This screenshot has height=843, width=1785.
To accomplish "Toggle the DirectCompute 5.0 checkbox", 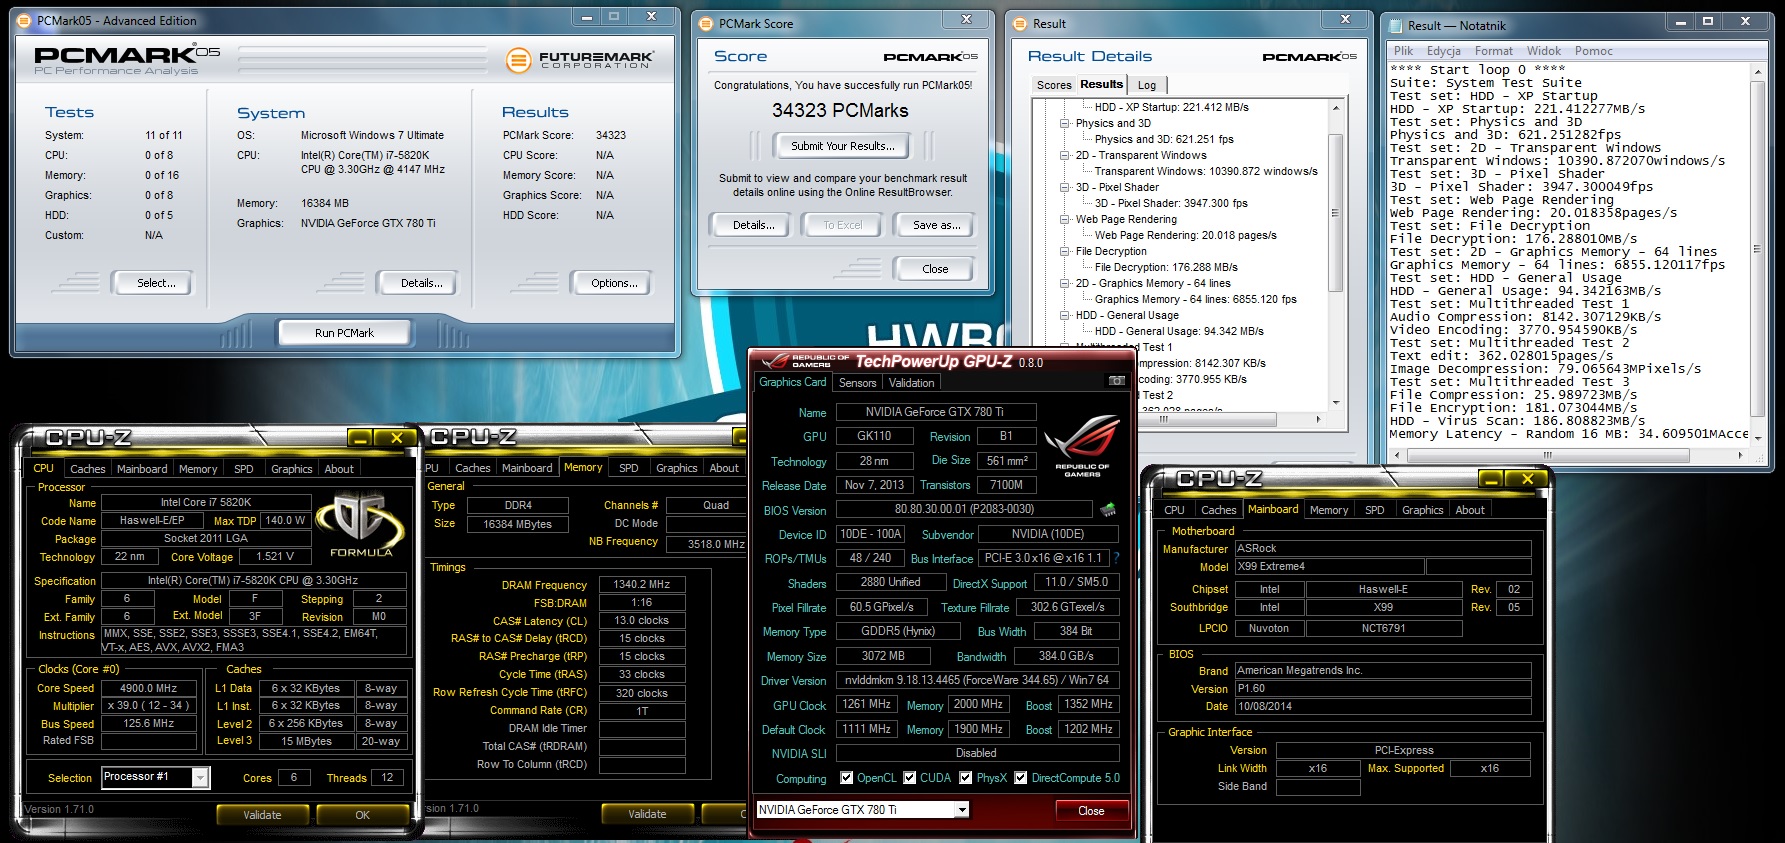I will point(1021,778).
